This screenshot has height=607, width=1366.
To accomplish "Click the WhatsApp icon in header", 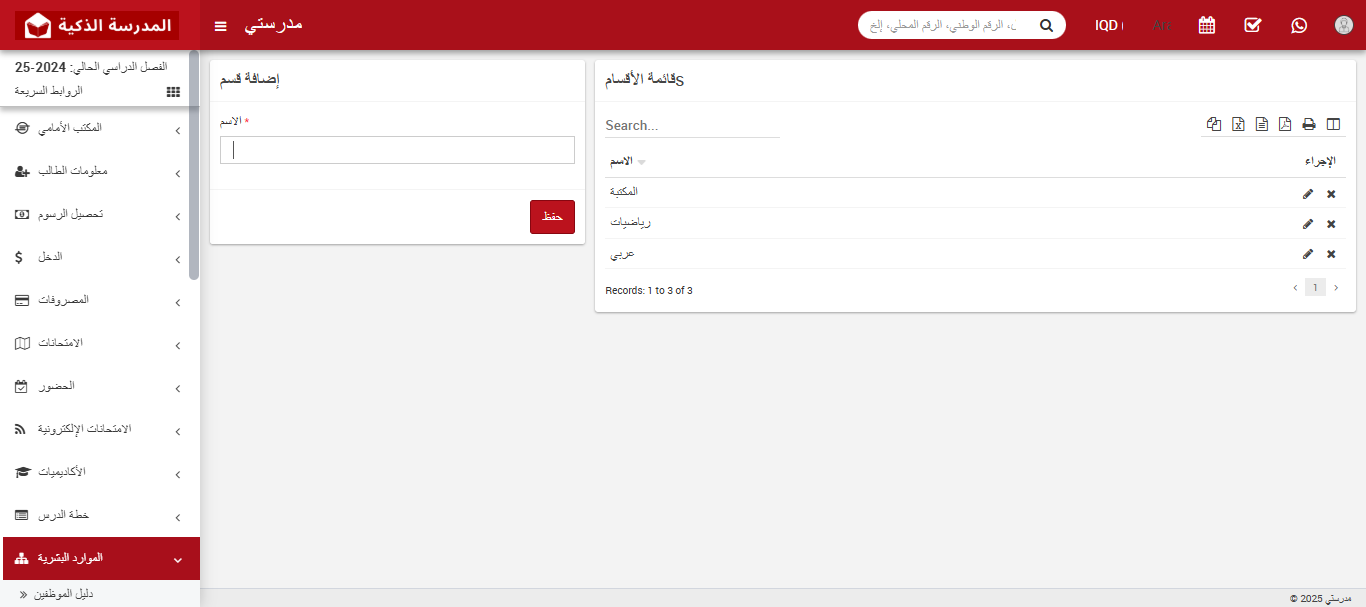I will [x=1299, y=25].
